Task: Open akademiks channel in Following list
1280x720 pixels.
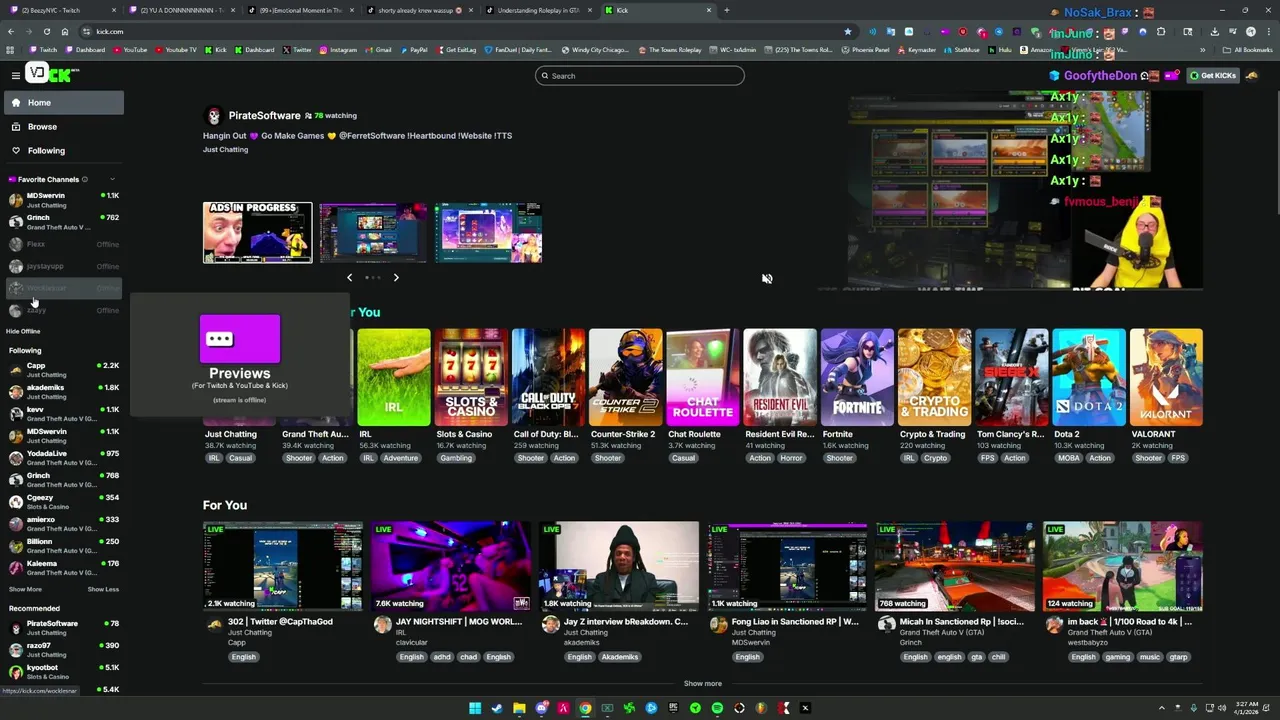Action: (64, 392)
